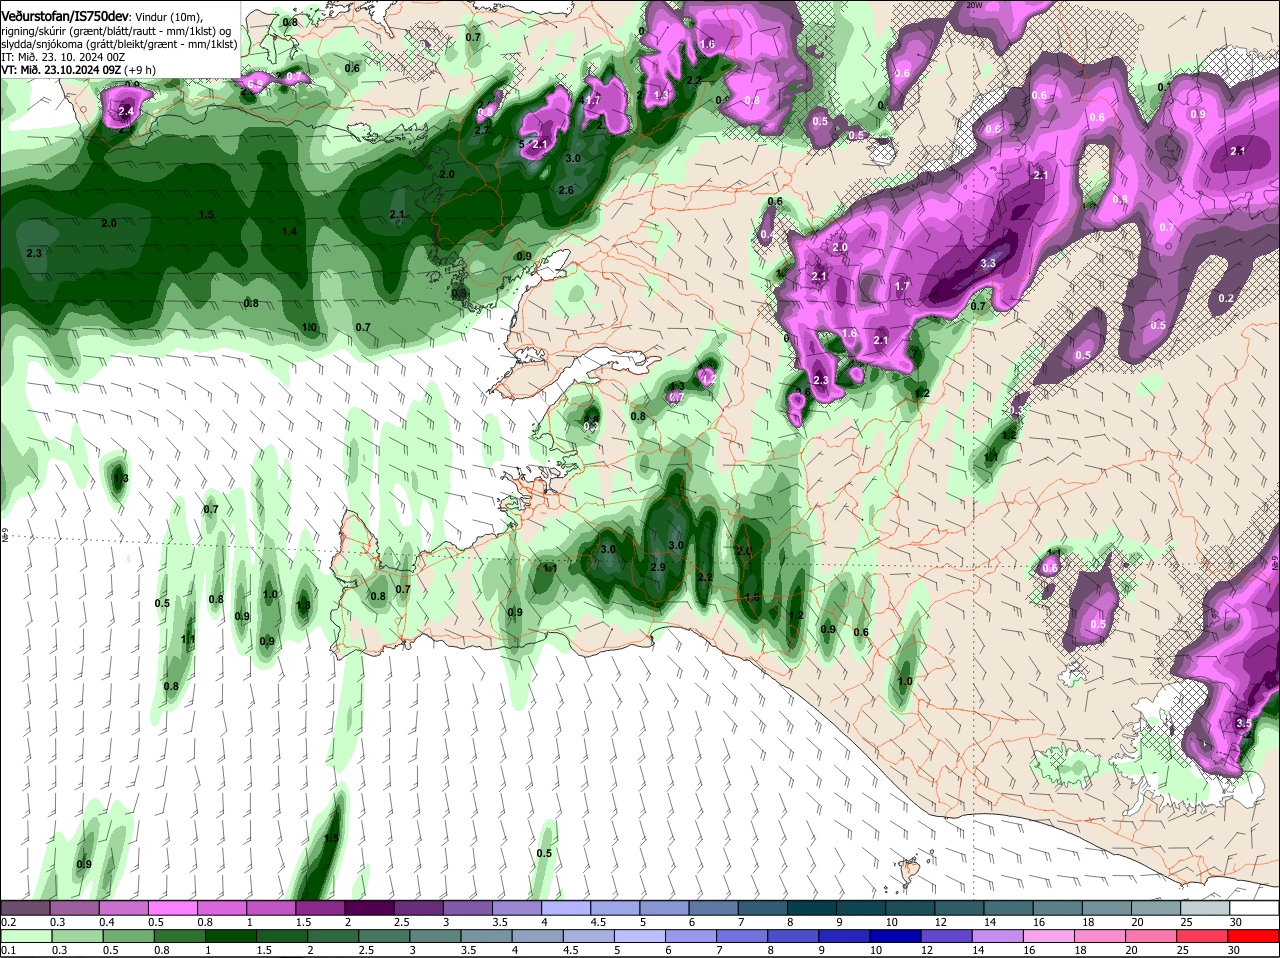Click darkest purple 2 swatch in snow legend

point(369,907)
